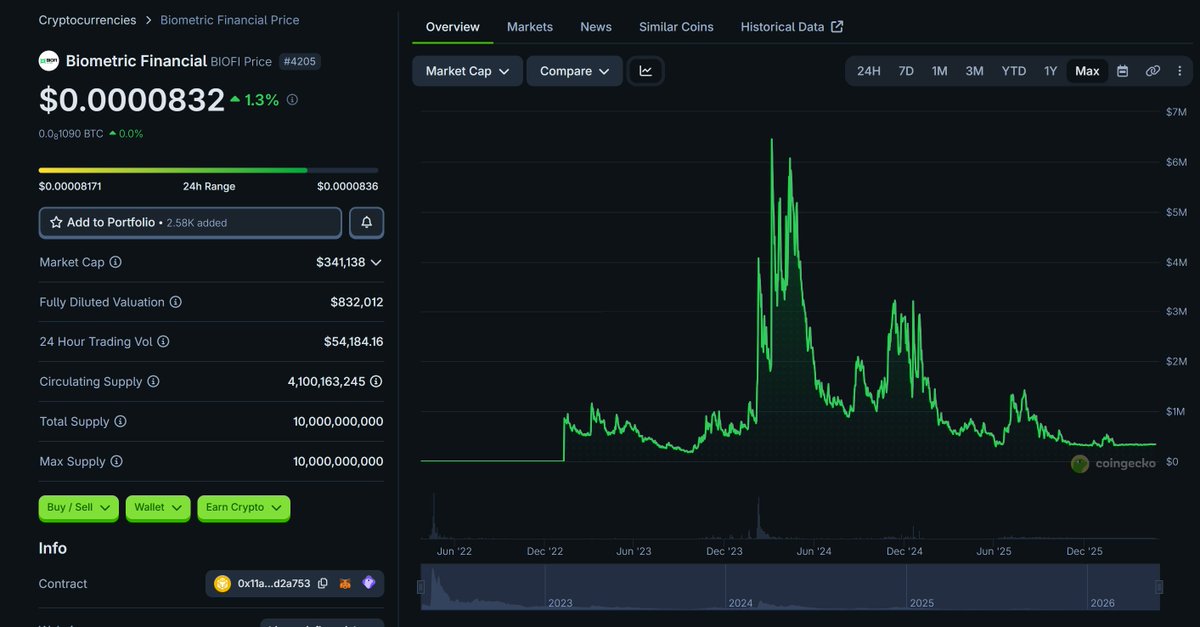Select the 1Y chart range
Screen dimensions: 1200x627
coord(1050,71)
